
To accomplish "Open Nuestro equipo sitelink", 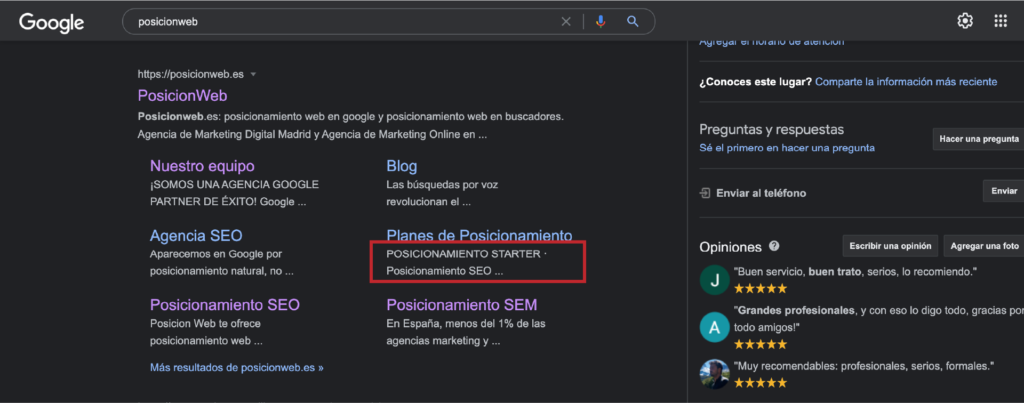I will [x=202, y=166].
